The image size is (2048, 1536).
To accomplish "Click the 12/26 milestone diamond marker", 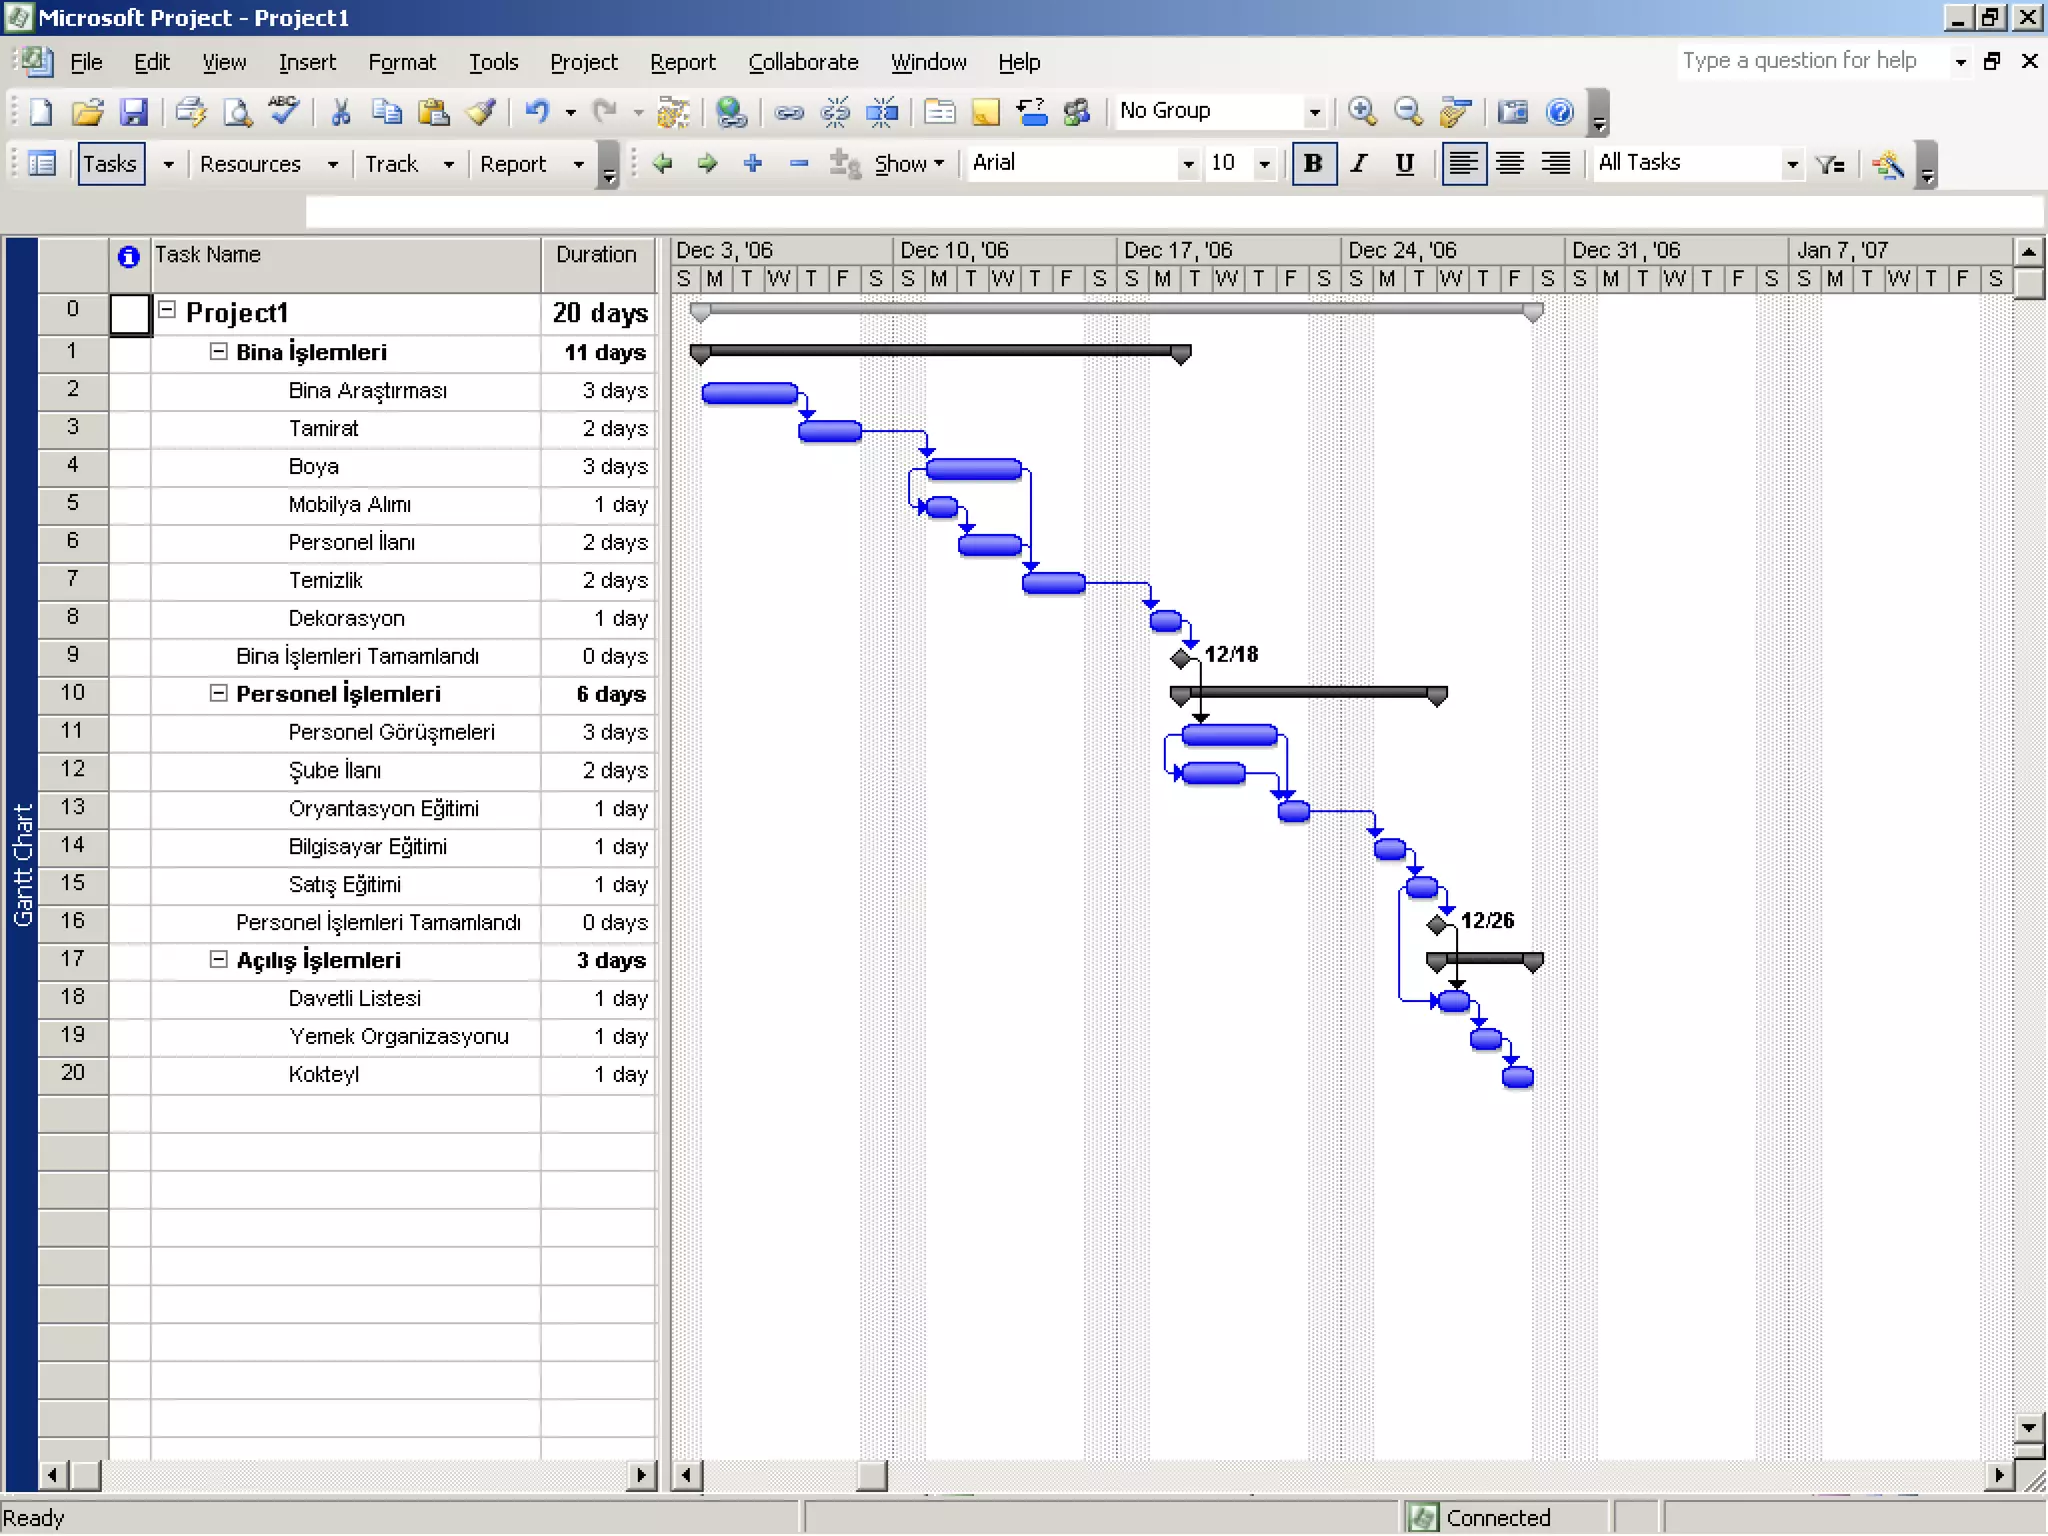I will 1437,924.
